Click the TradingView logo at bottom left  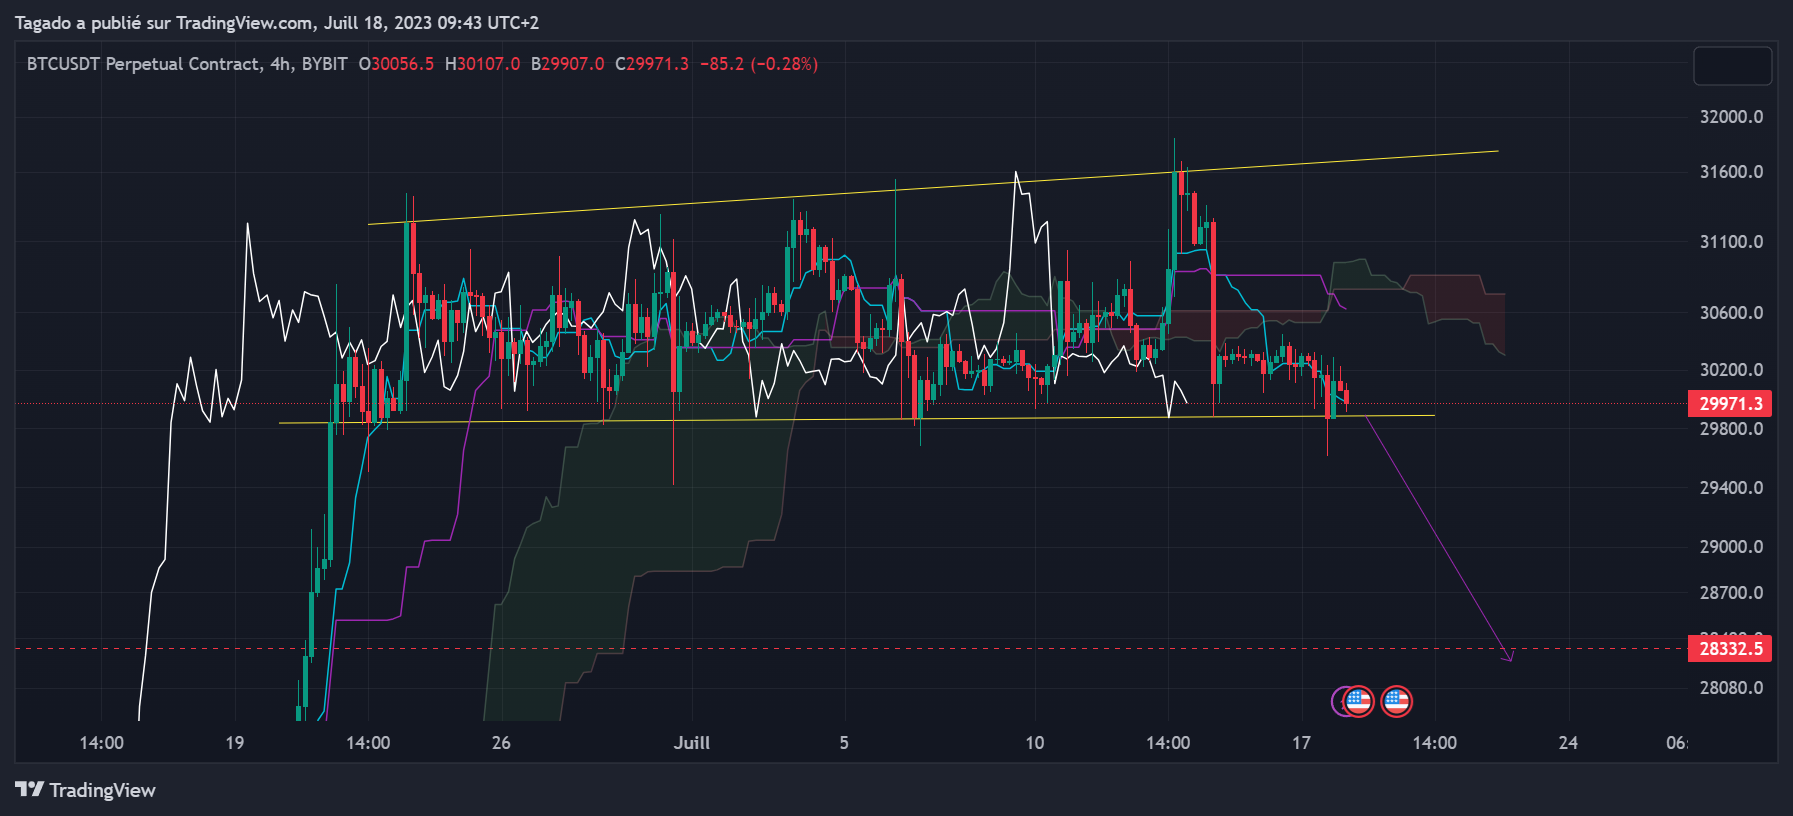tap(86, 790)
